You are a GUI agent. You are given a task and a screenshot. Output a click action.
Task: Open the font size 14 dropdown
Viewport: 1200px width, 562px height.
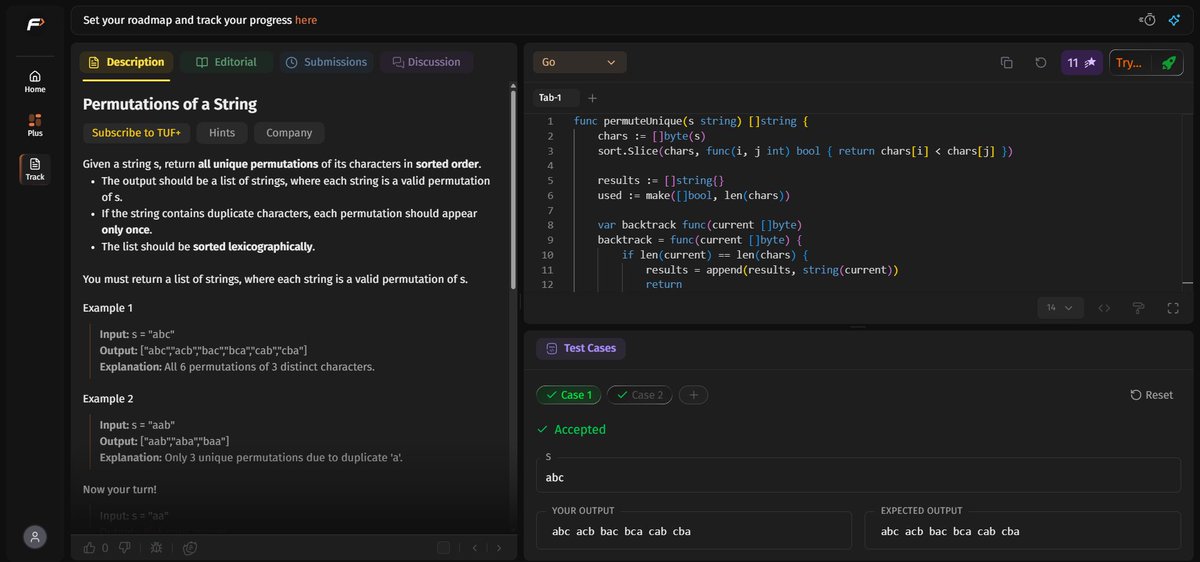pyautogui.click(x=1059, y=308)
